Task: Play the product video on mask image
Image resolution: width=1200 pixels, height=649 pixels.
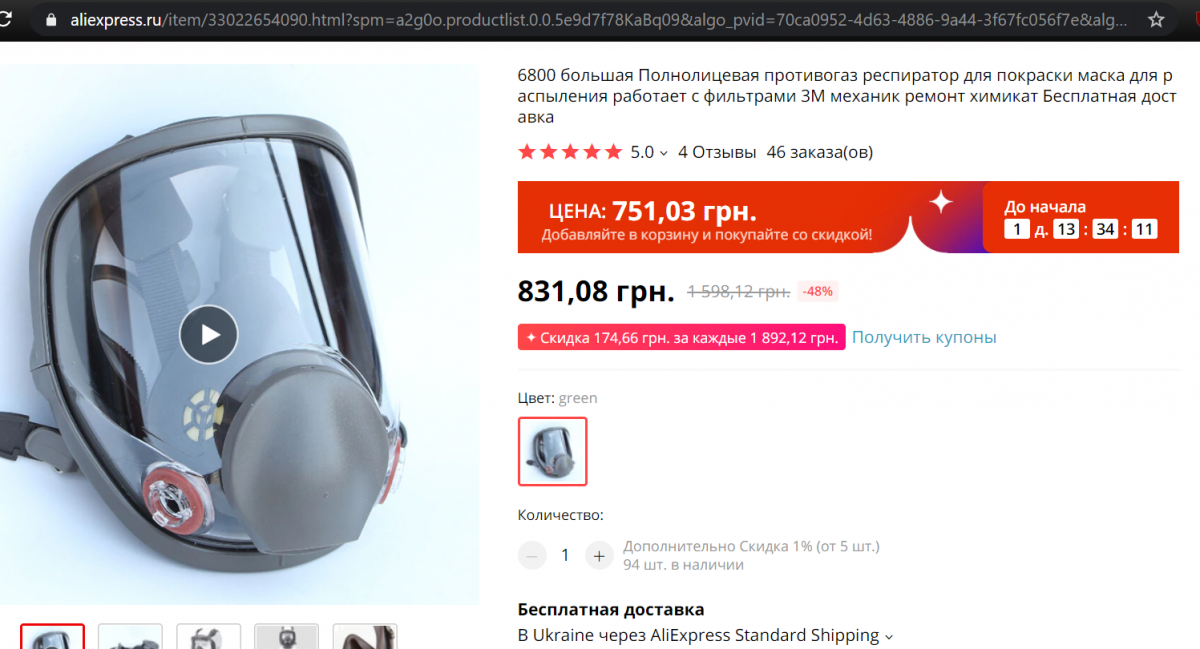Action: pos(209,334)
